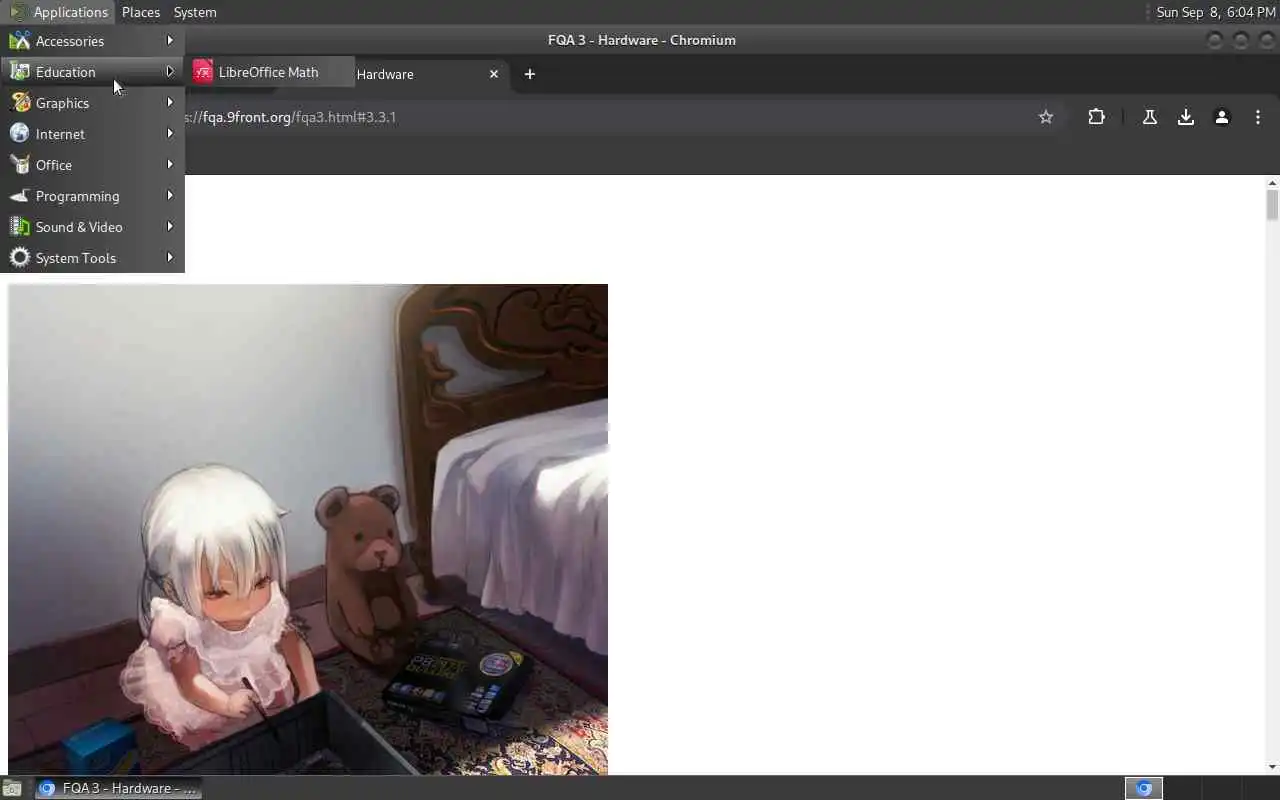Open the System menu
Screen dimensions: 1280x800
point(195,12)
